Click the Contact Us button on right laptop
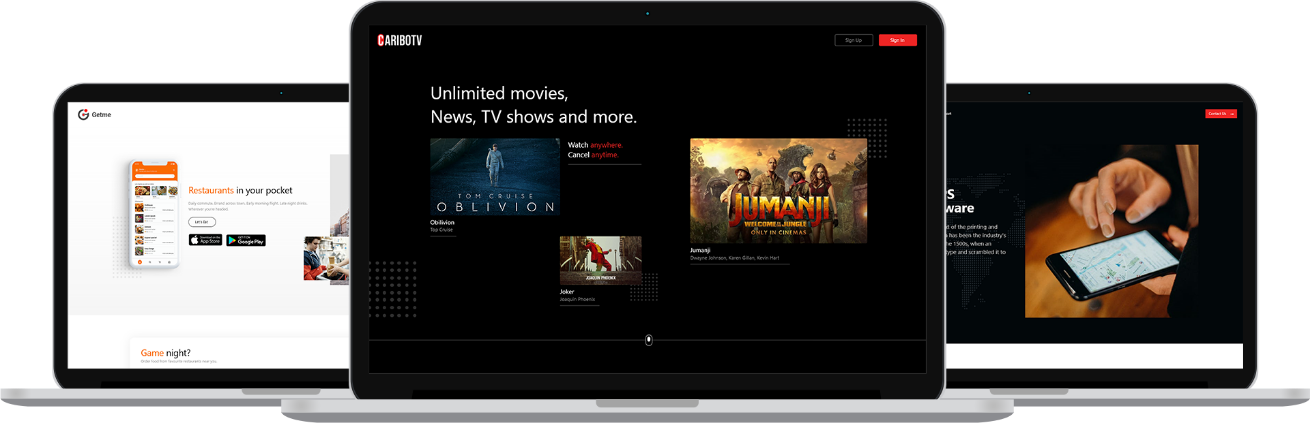This screenshot has width=1310, height=423. [1221, 113]
